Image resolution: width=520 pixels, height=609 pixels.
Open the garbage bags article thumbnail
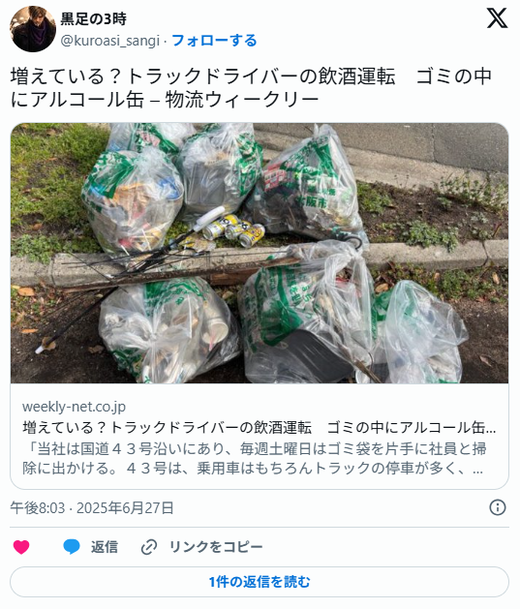pos(259,253)
